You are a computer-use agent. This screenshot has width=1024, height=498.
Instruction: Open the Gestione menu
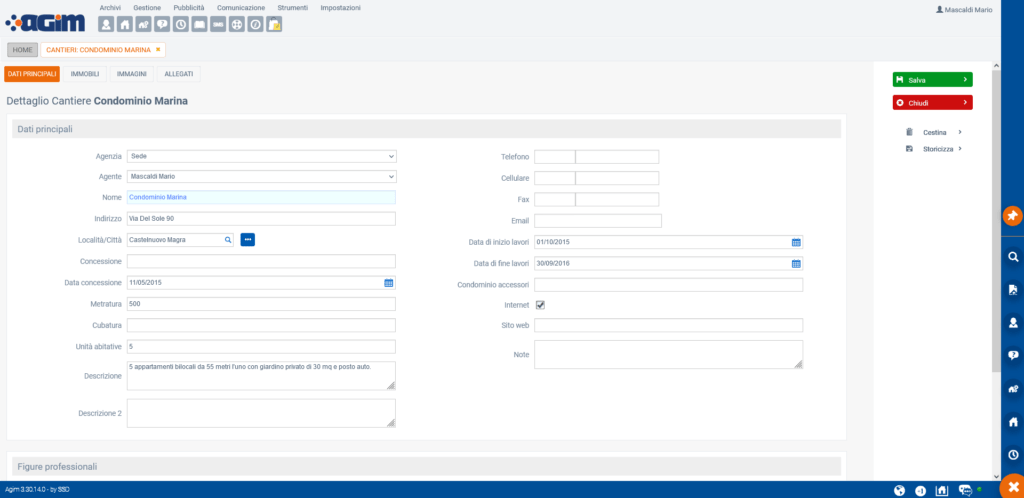(x=147, y=7)
